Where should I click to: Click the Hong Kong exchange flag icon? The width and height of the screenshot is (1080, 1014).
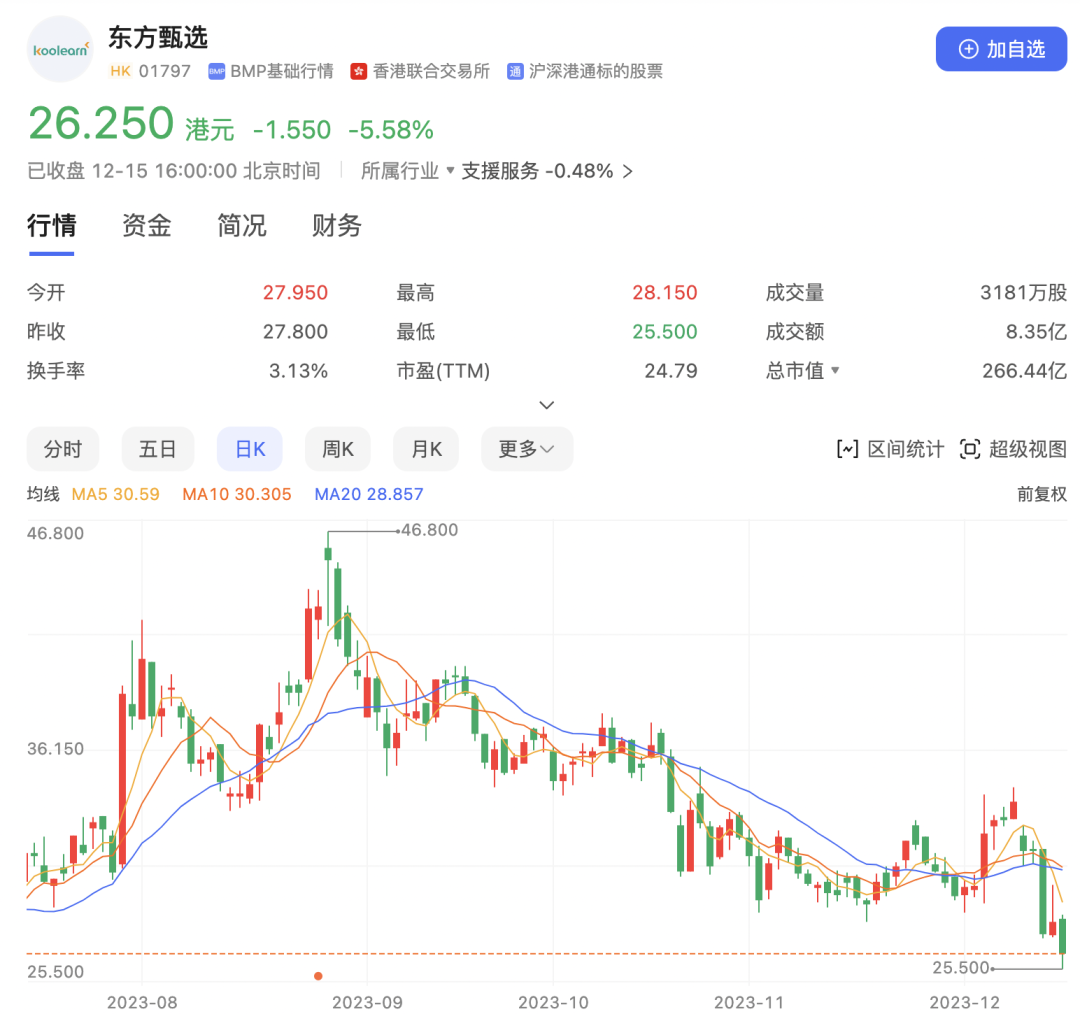coord(358,72)
